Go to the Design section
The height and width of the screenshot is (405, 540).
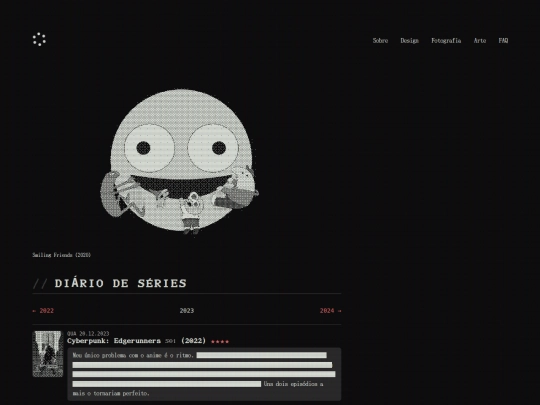click(409, 41)
